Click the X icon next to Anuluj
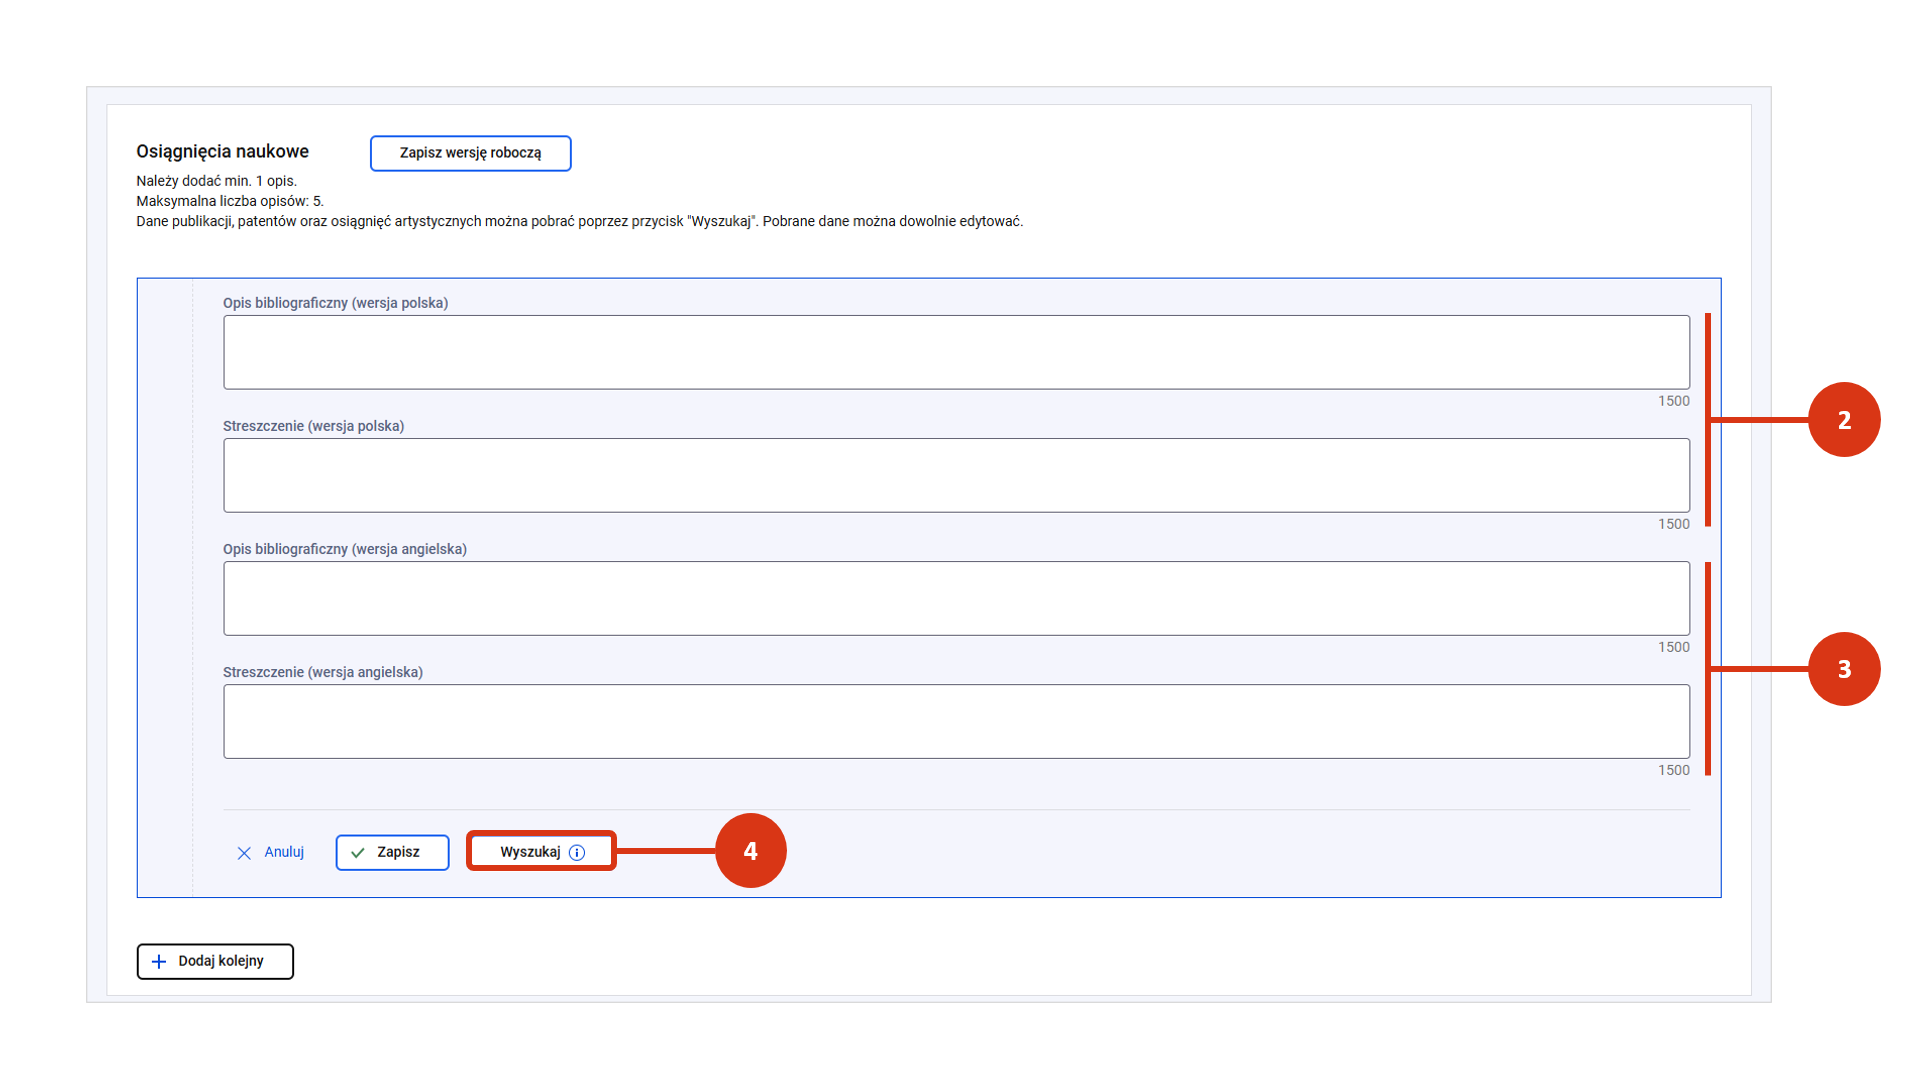The image size is (1920, 1080). click(x=244, y=853)
